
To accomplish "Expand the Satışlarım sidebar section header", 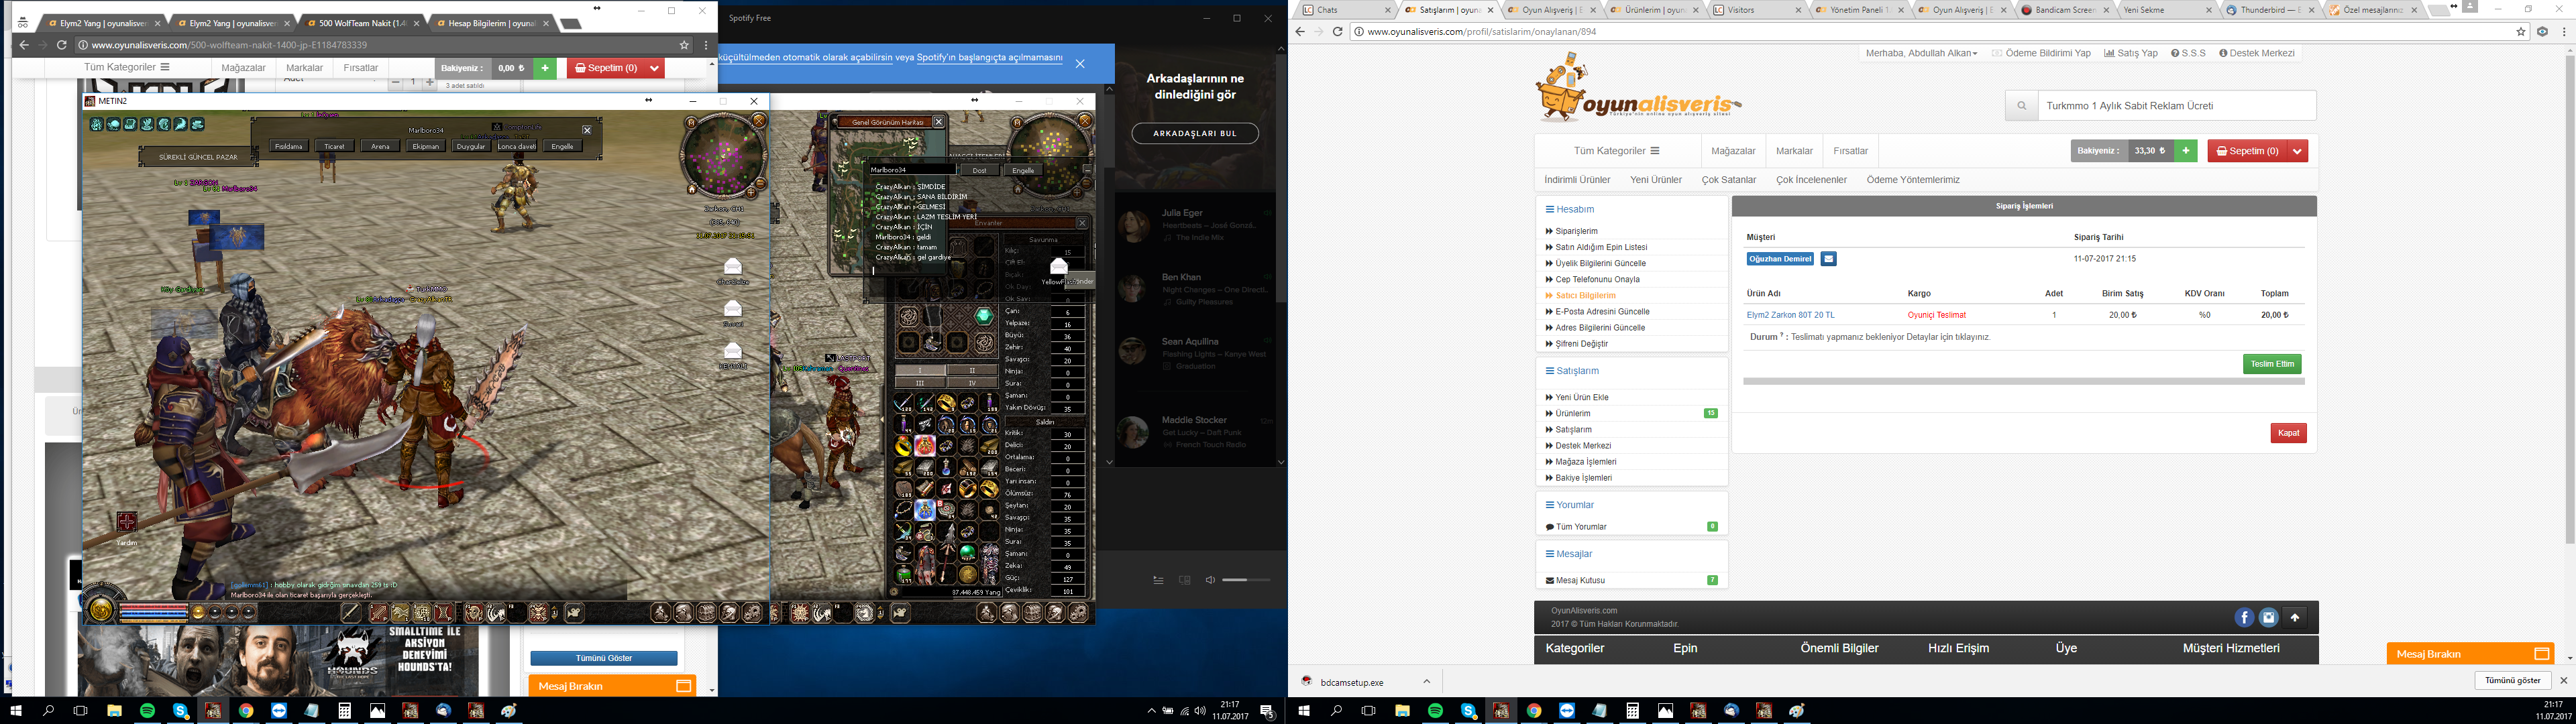I will pos(1571,371).
